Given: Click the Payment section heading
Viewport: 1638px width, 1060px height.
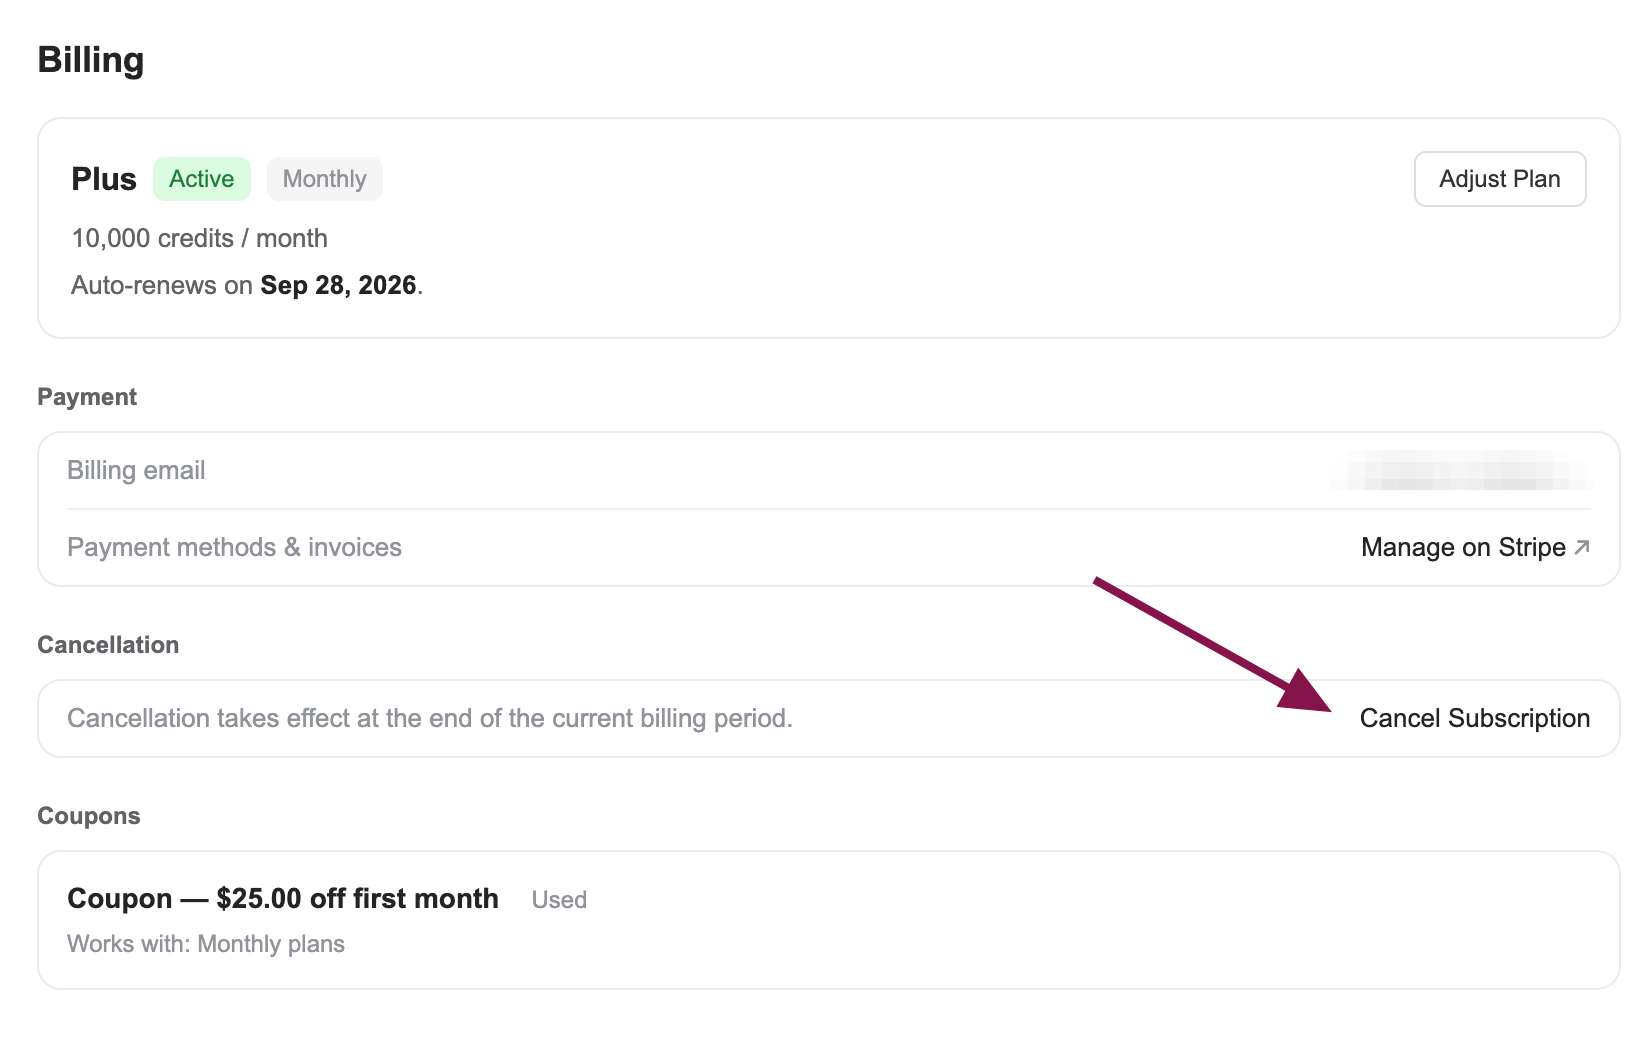Looking at the screenshot, I should pos(87,397).
